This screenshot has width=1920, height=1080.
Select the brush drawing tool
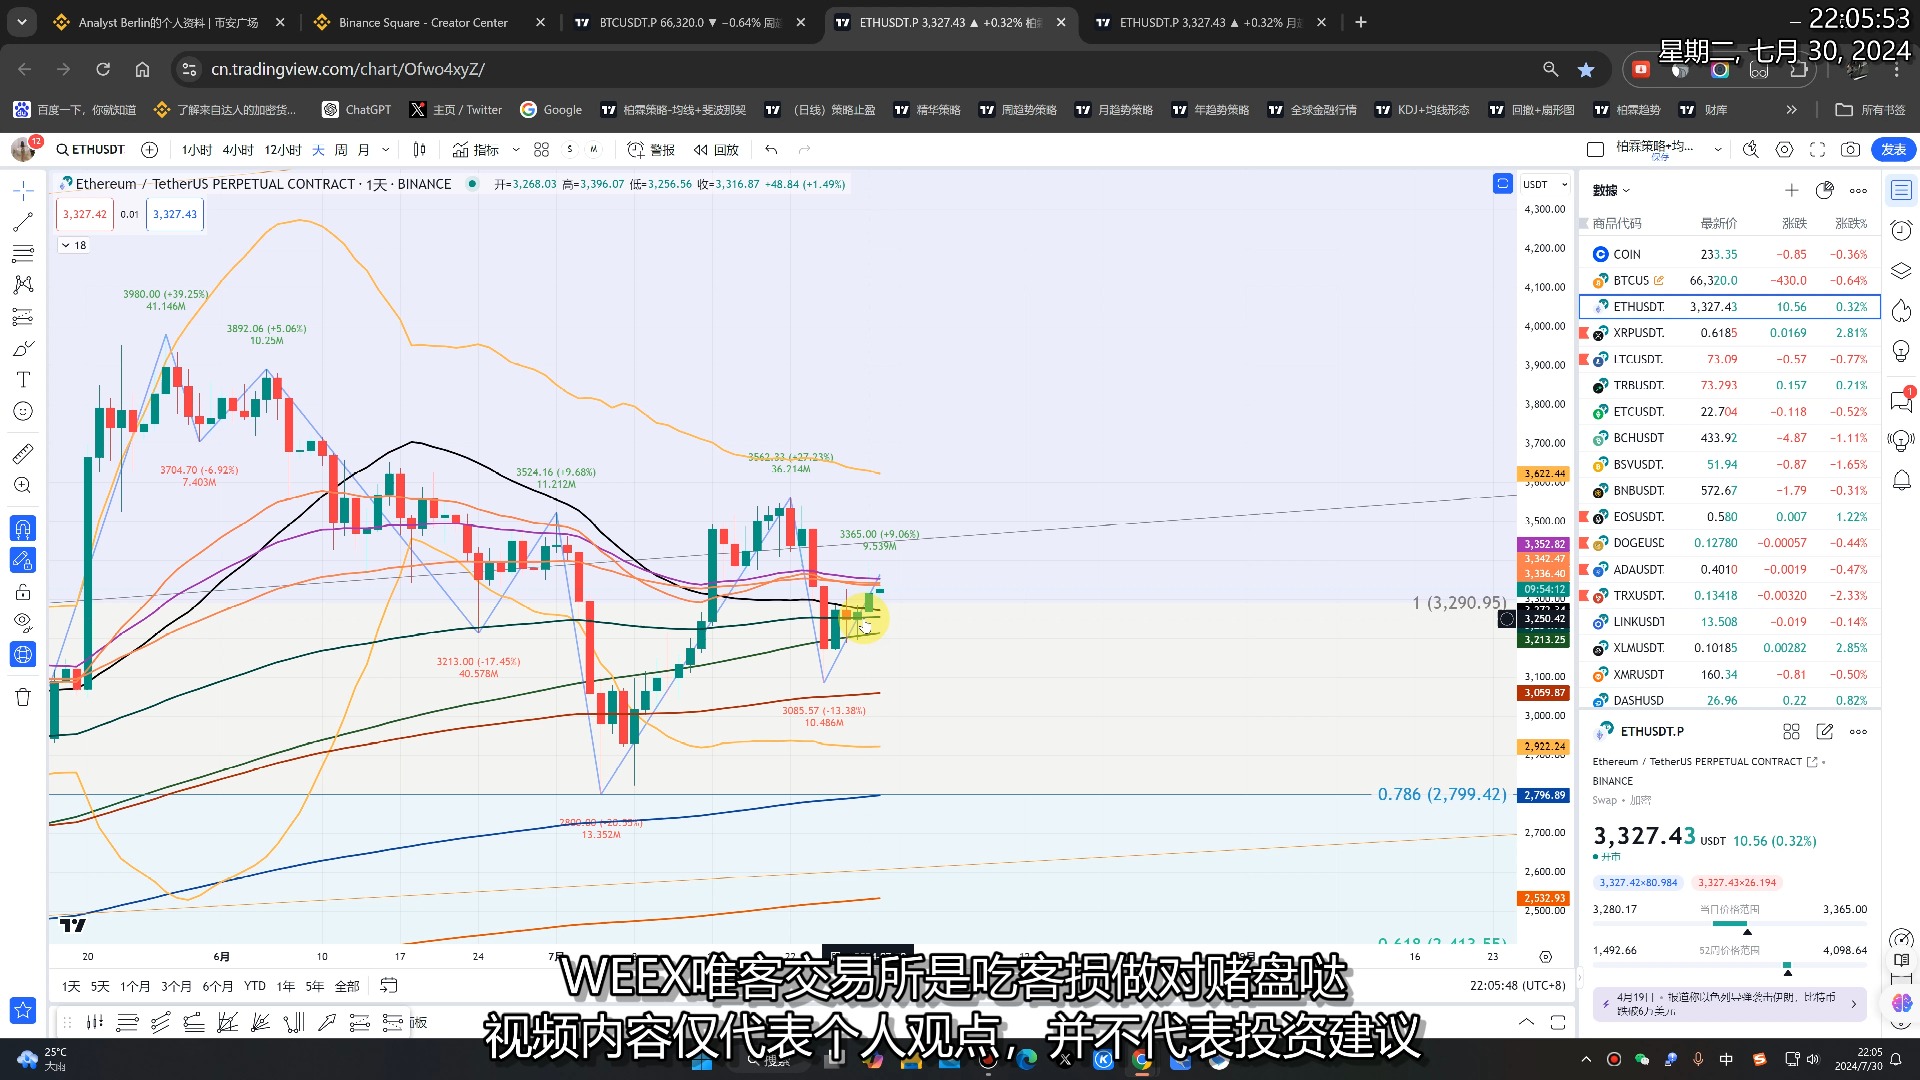(23, 348)
